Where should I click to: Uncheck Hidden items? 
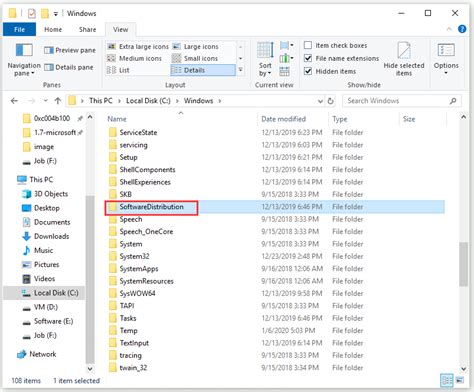pyautogui.click(x=330, y=71)
